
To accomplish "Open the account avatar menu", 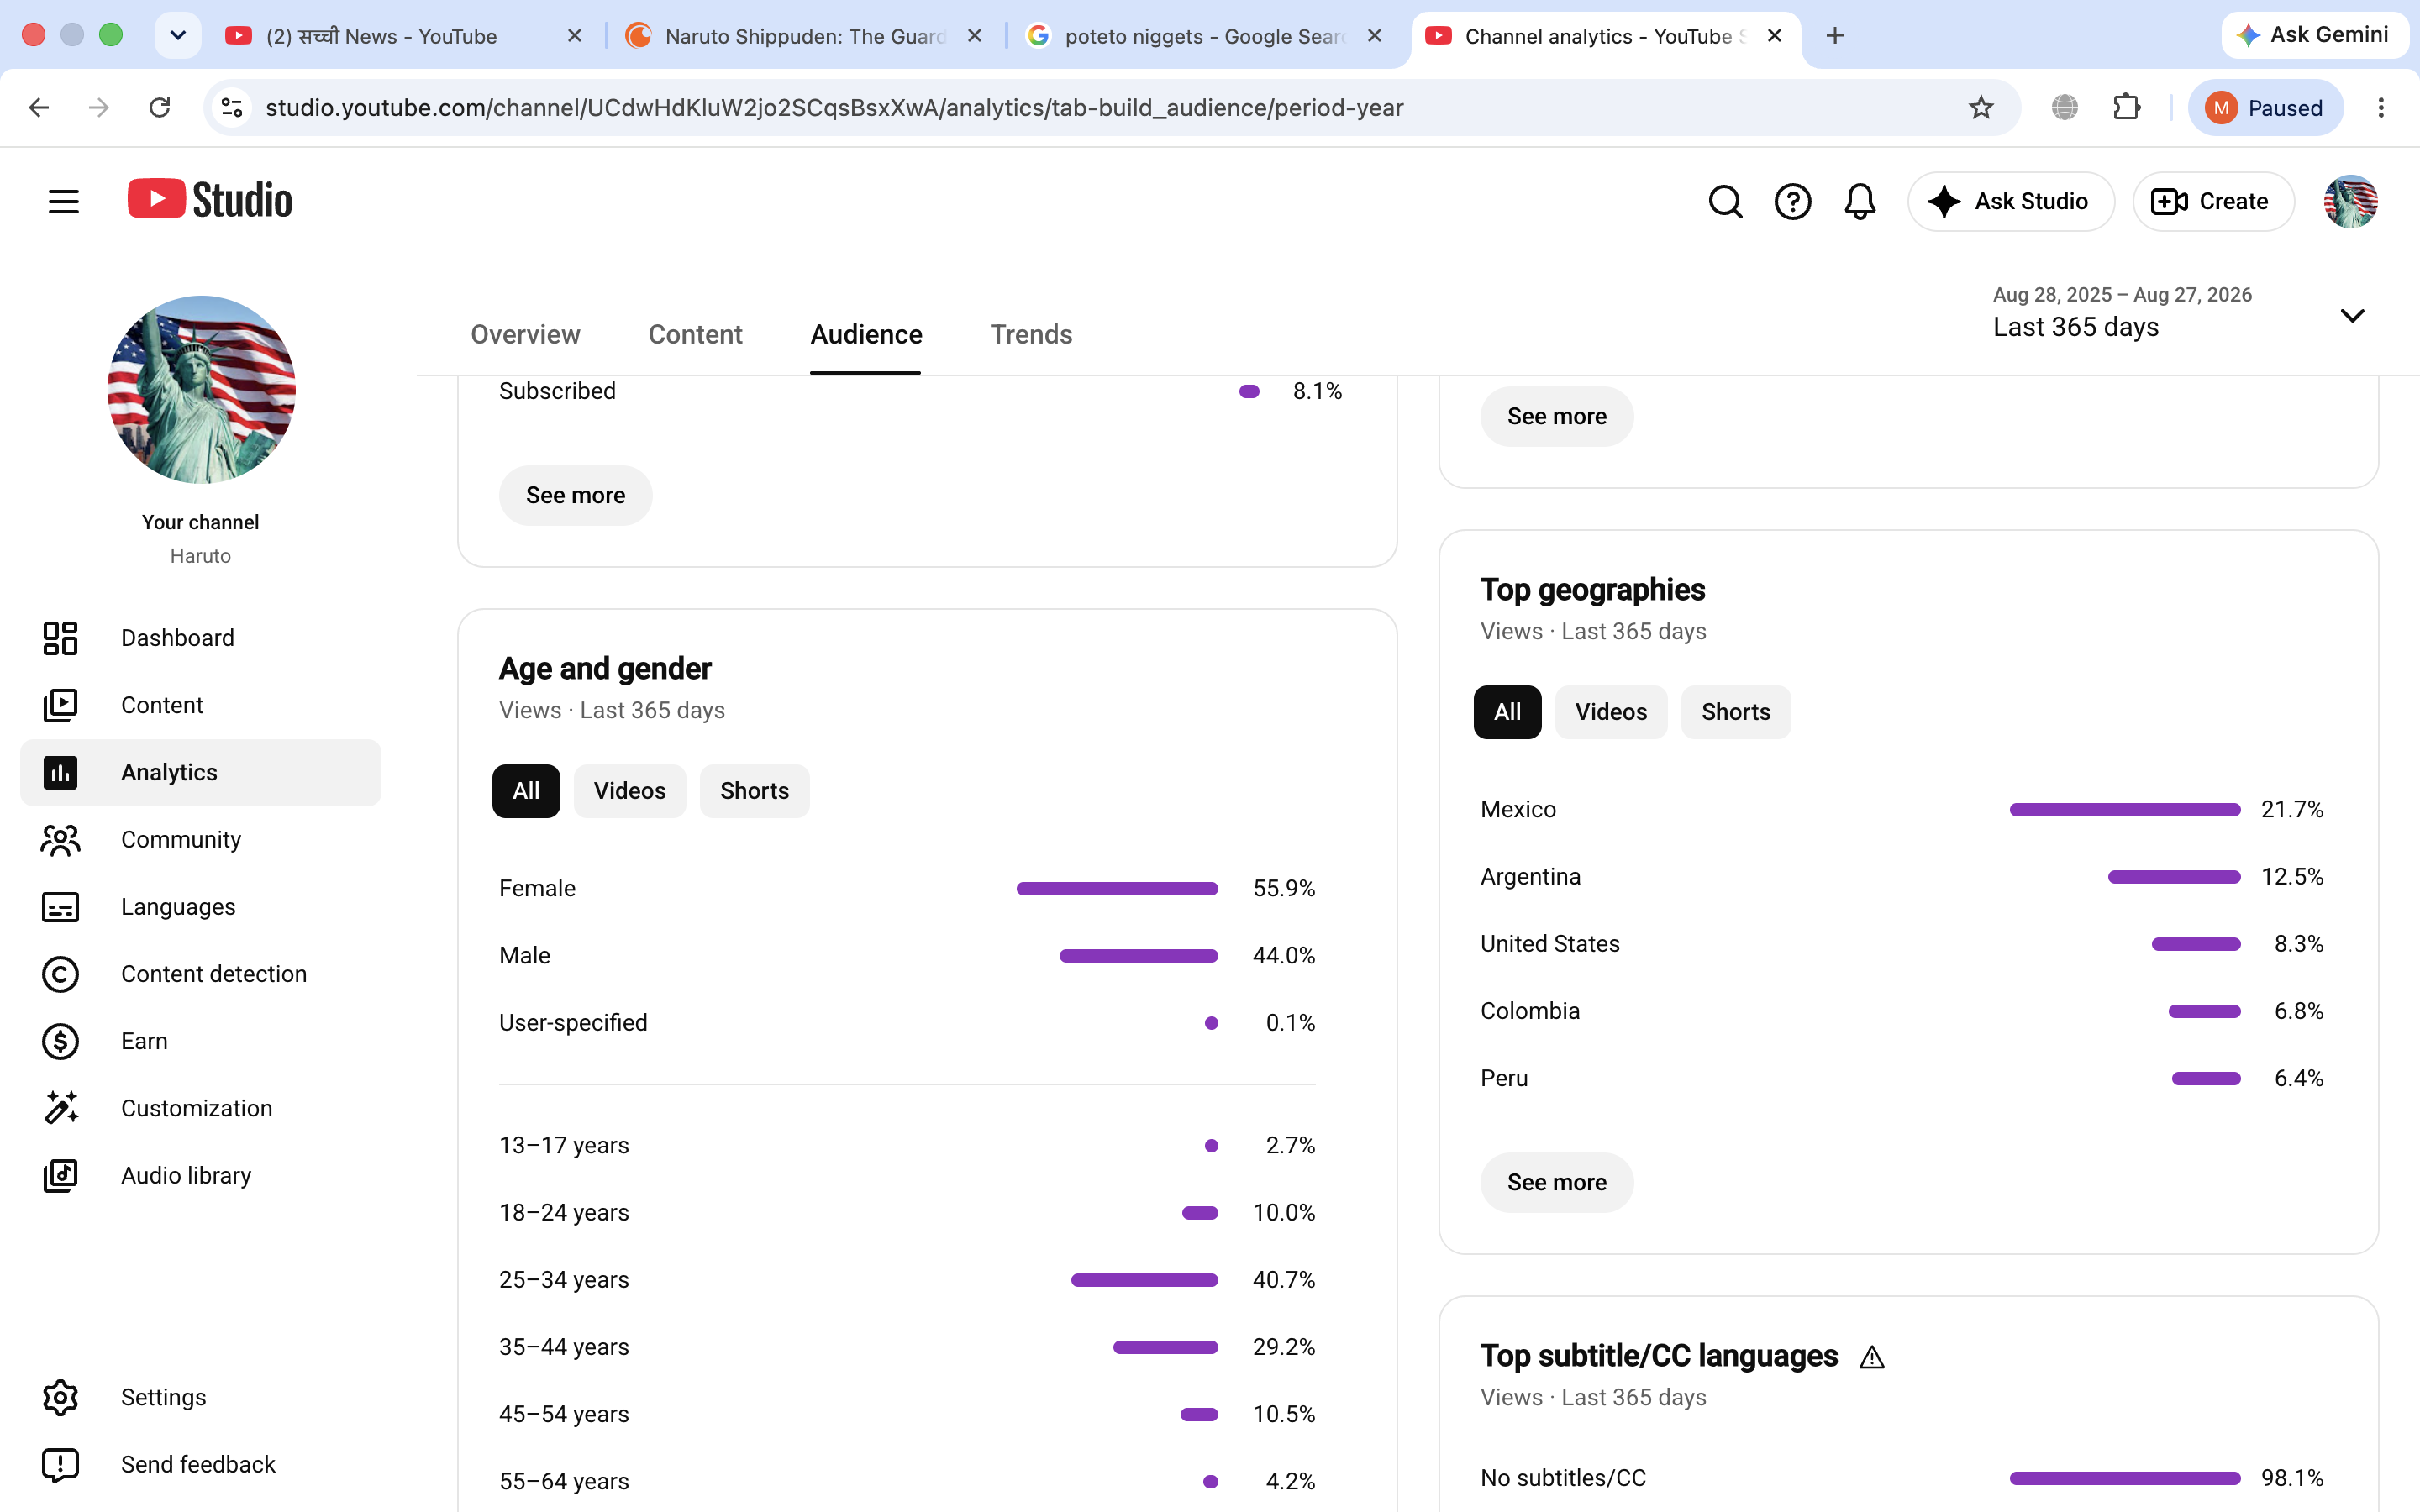I will click(2350, 201).
